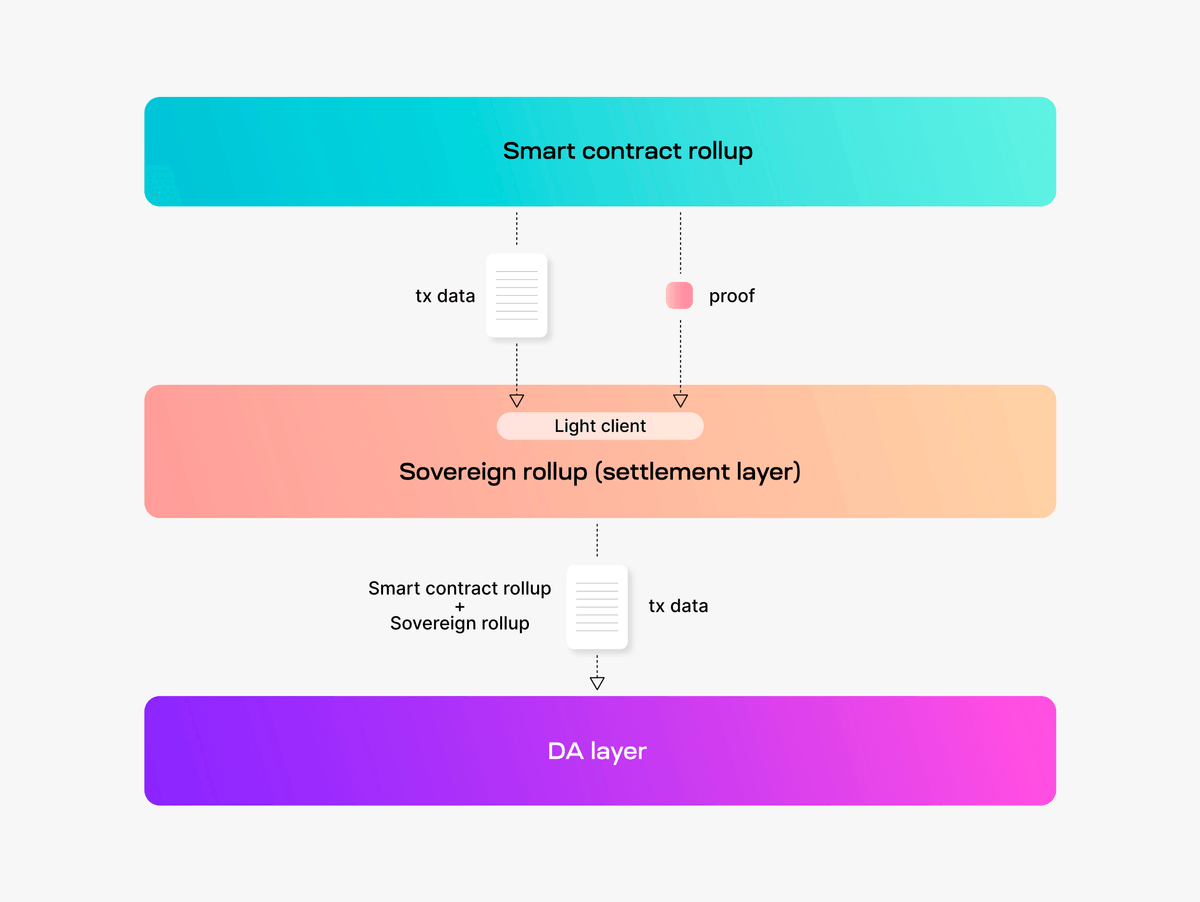Viewport: 1200px width, 902px height.
Task: Click the "Smart contract rollup" text left of lower document
Action: click(x=459, y=588)
